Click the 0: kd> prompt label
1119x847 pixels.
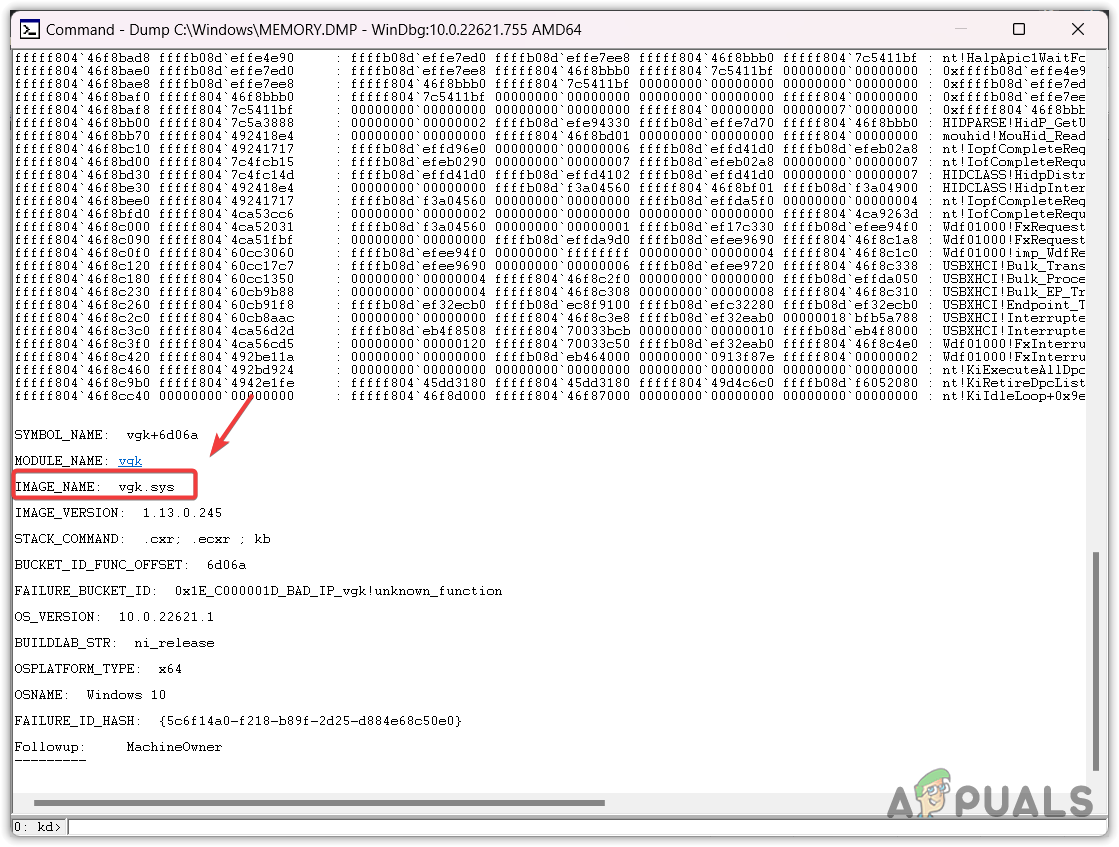pos(38,827)
